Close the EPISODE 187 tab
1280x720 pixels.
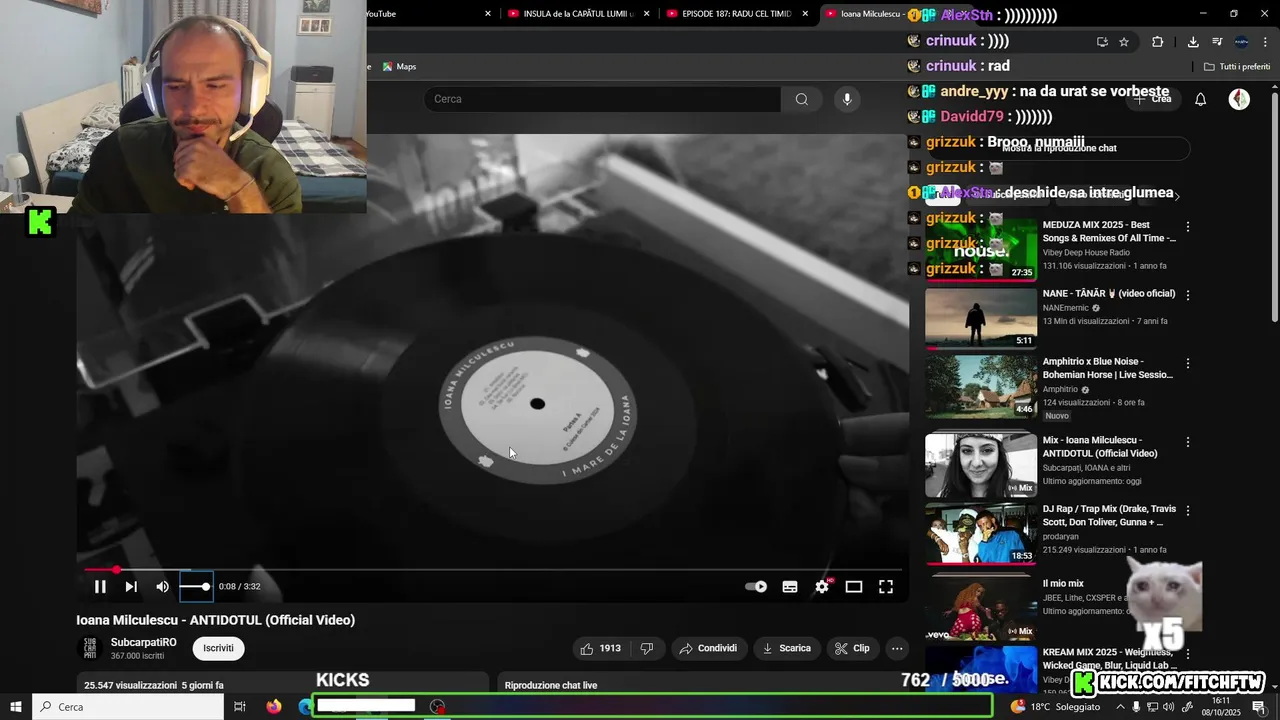[x=805, y=14]
